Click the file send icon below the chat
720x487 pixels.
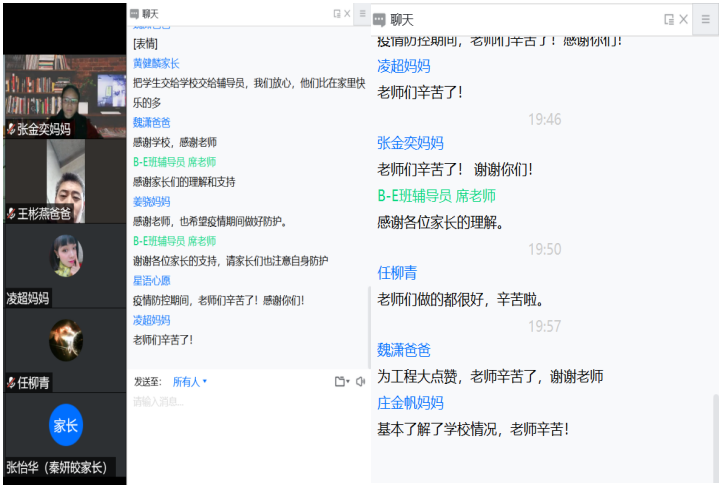341,381
